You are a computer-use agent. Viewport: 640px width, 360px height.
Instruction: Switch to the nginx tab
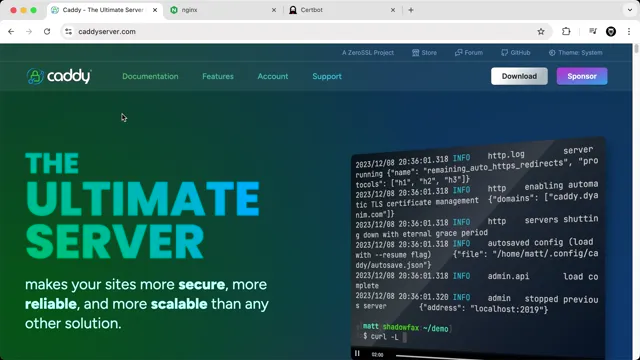[x=222, y=10]
